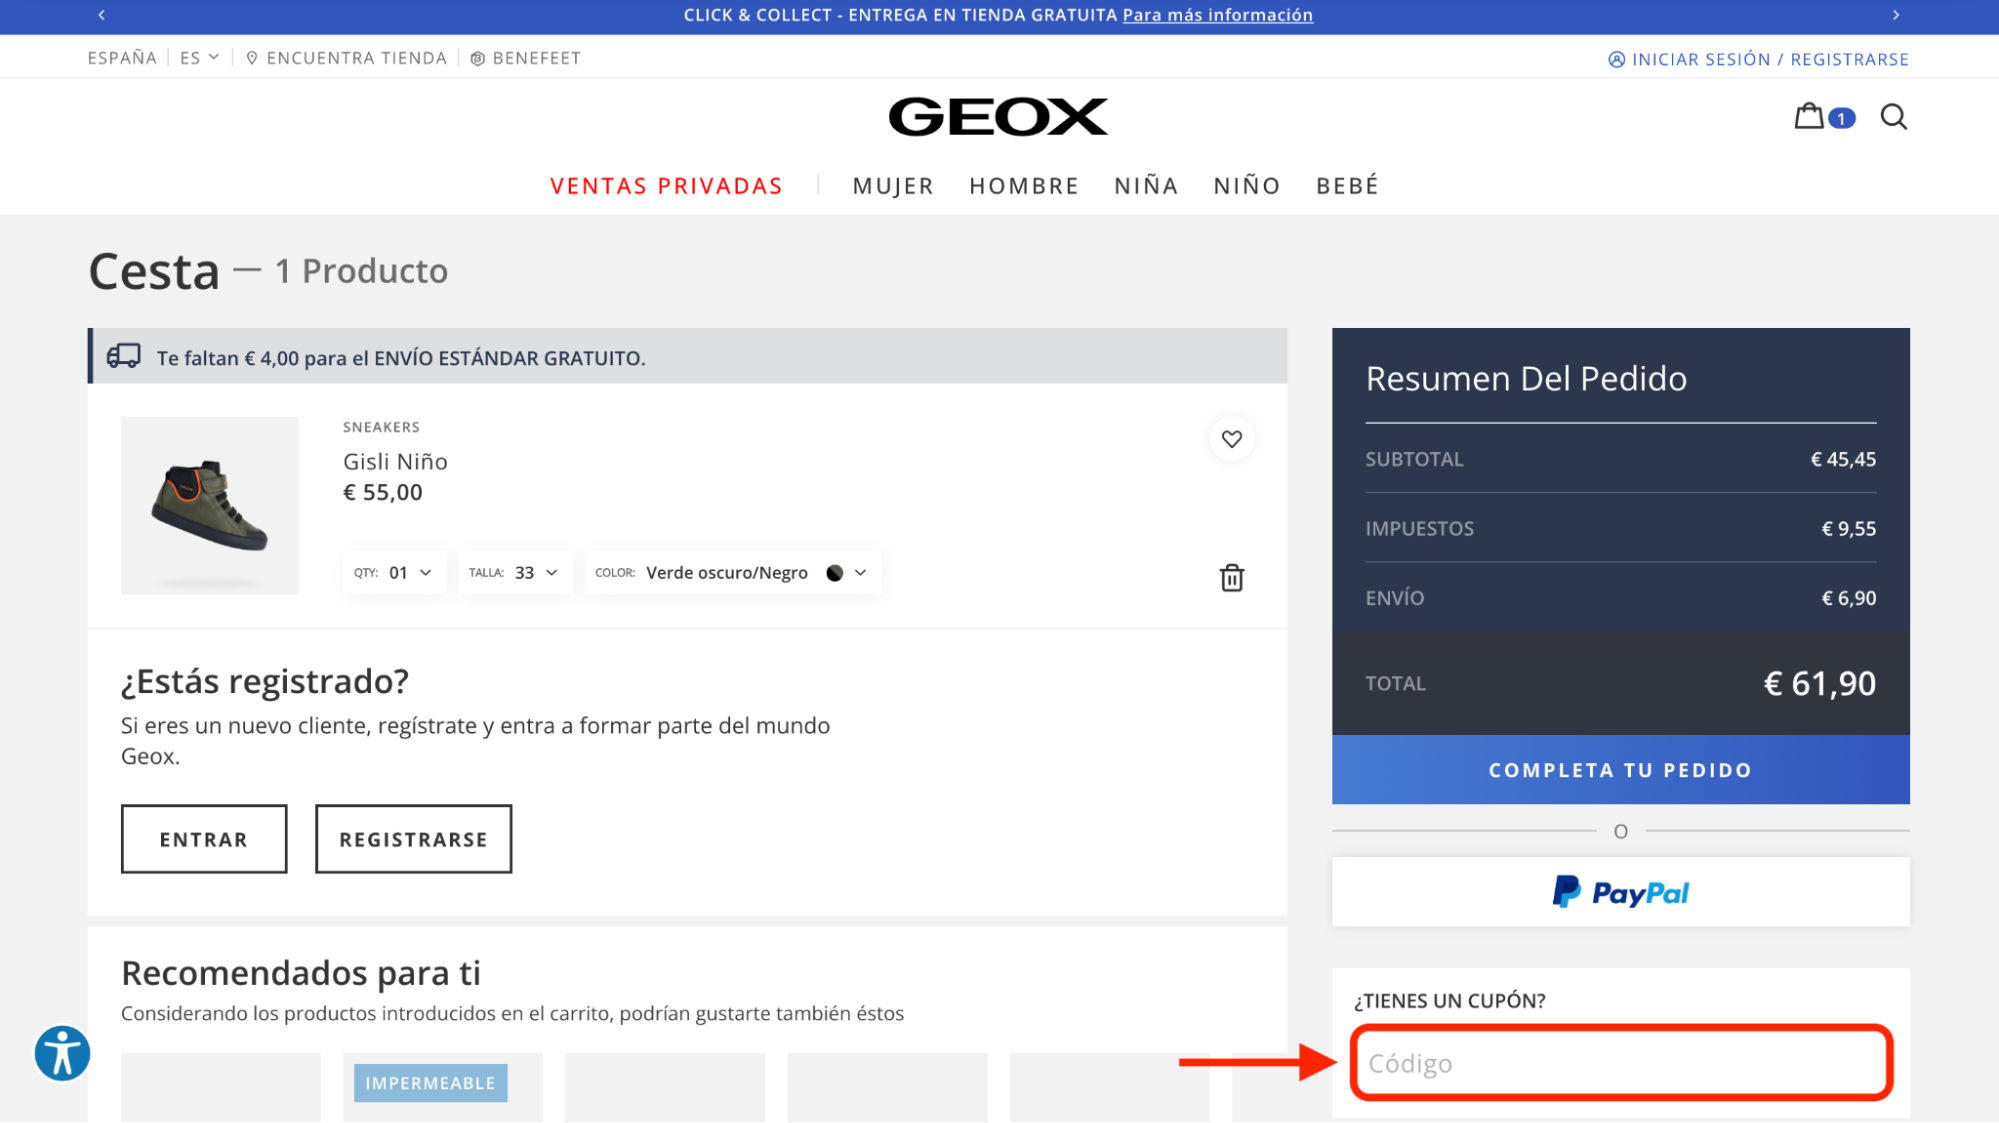Click COMPLETA TU PEDIDO button
This screenshot has width=1999, height=1123.
point(1620,770)
